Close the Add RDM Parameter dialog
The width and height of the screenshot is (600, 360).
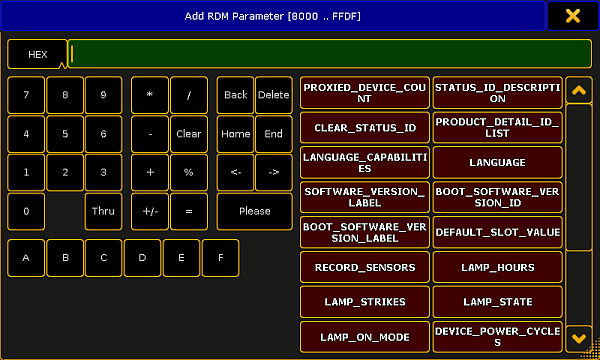pos(573,16)
